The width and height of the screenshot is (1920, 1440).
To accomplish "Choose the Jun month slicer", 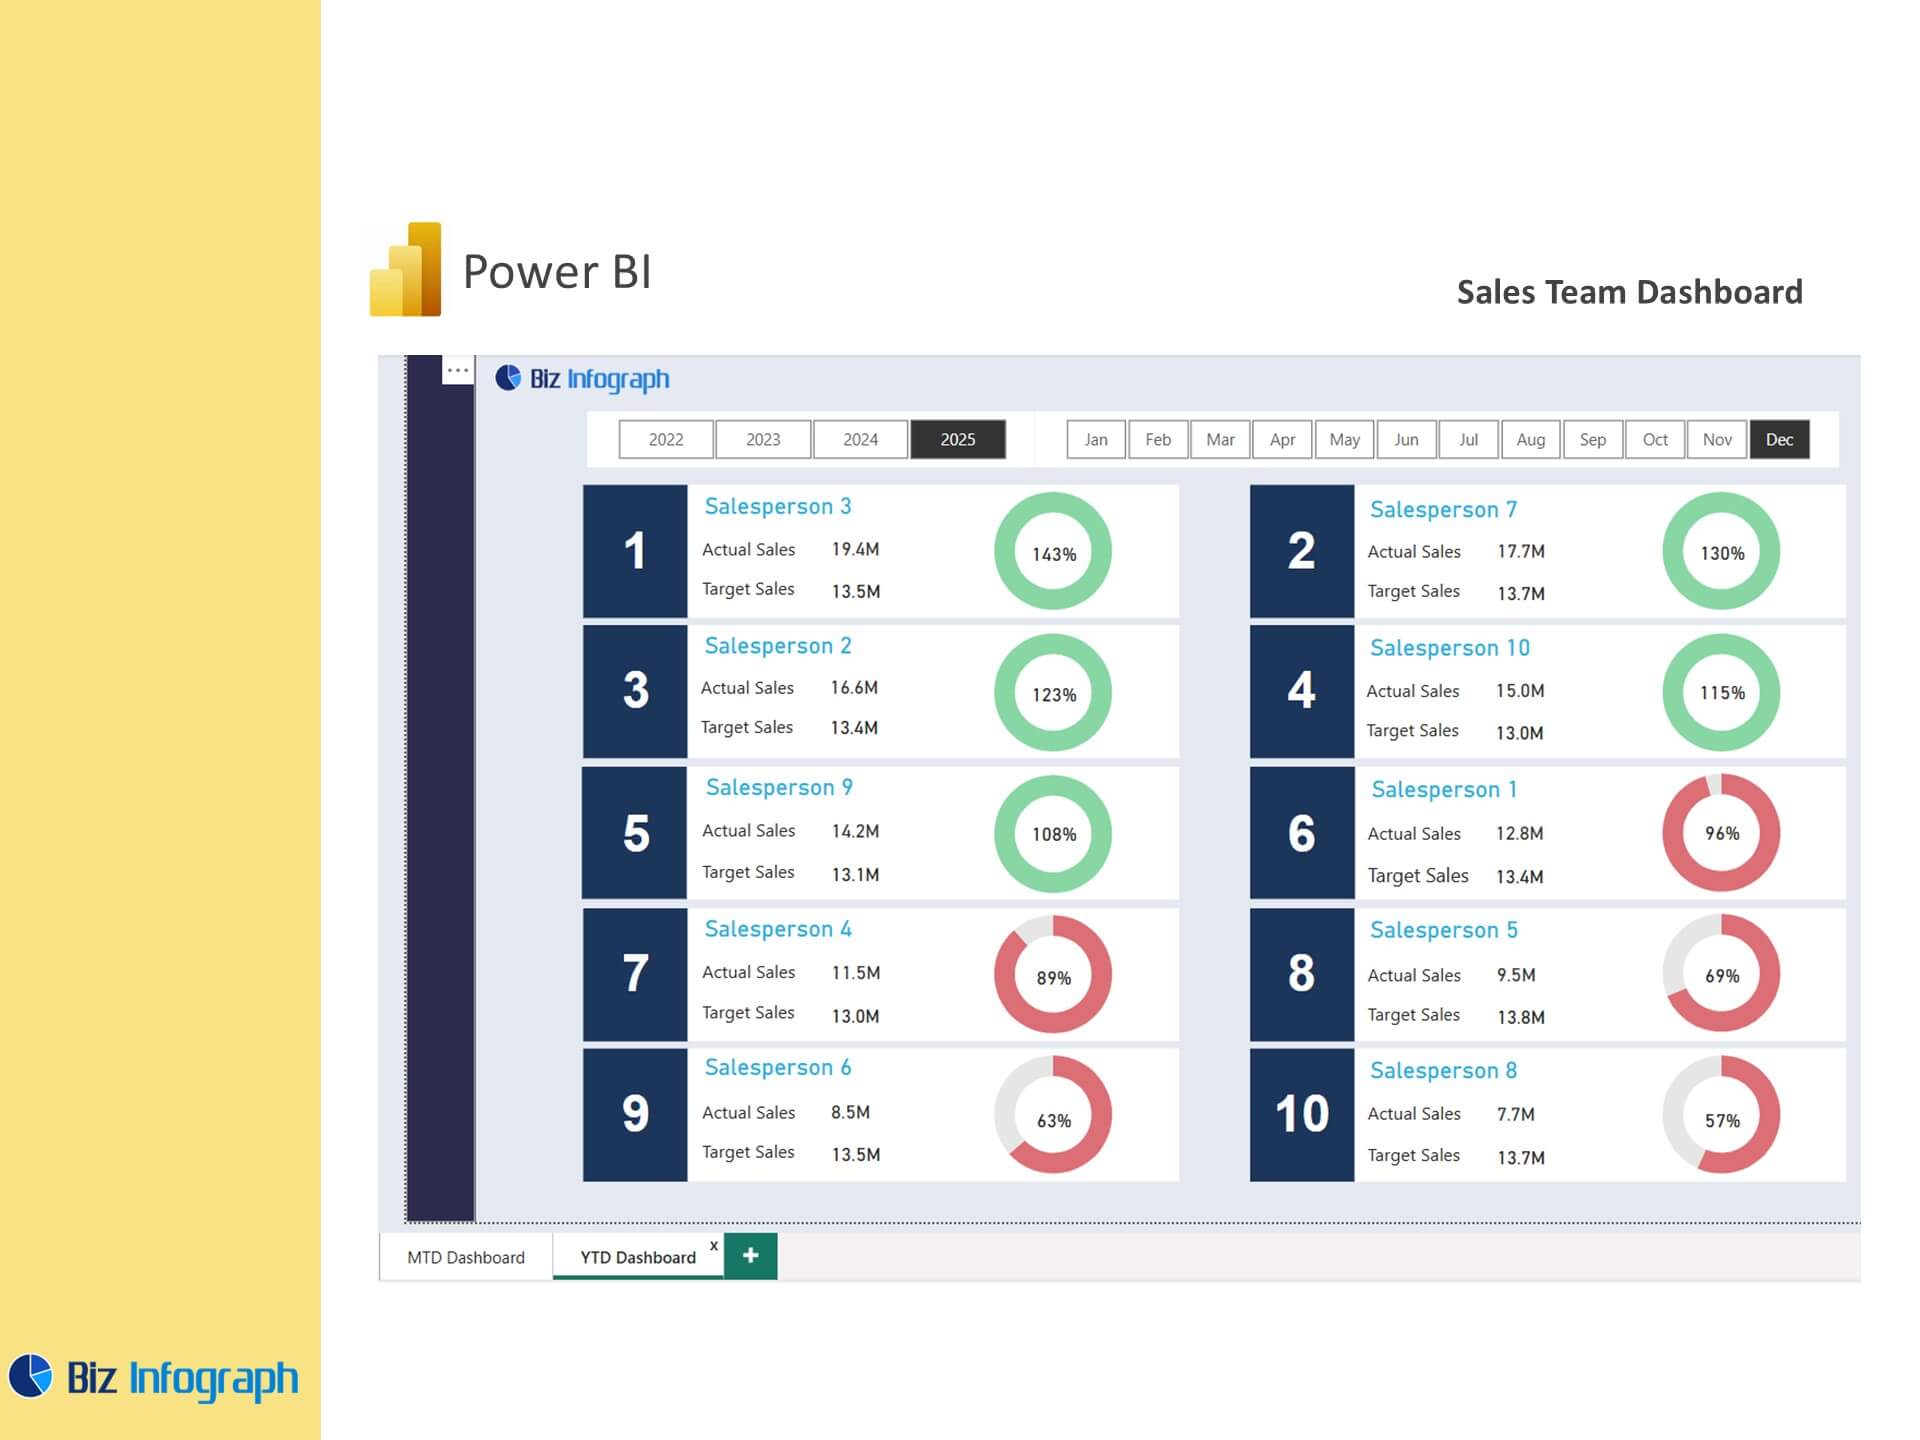I will [1406, 439].
